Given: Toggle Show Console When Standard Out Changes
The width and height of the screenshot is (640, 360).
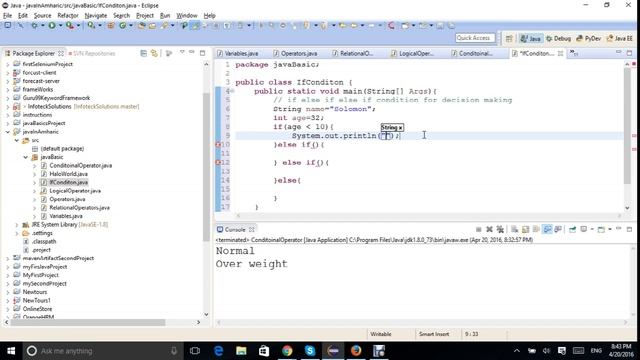Looking at the screenshot, I should pos(547,229).
